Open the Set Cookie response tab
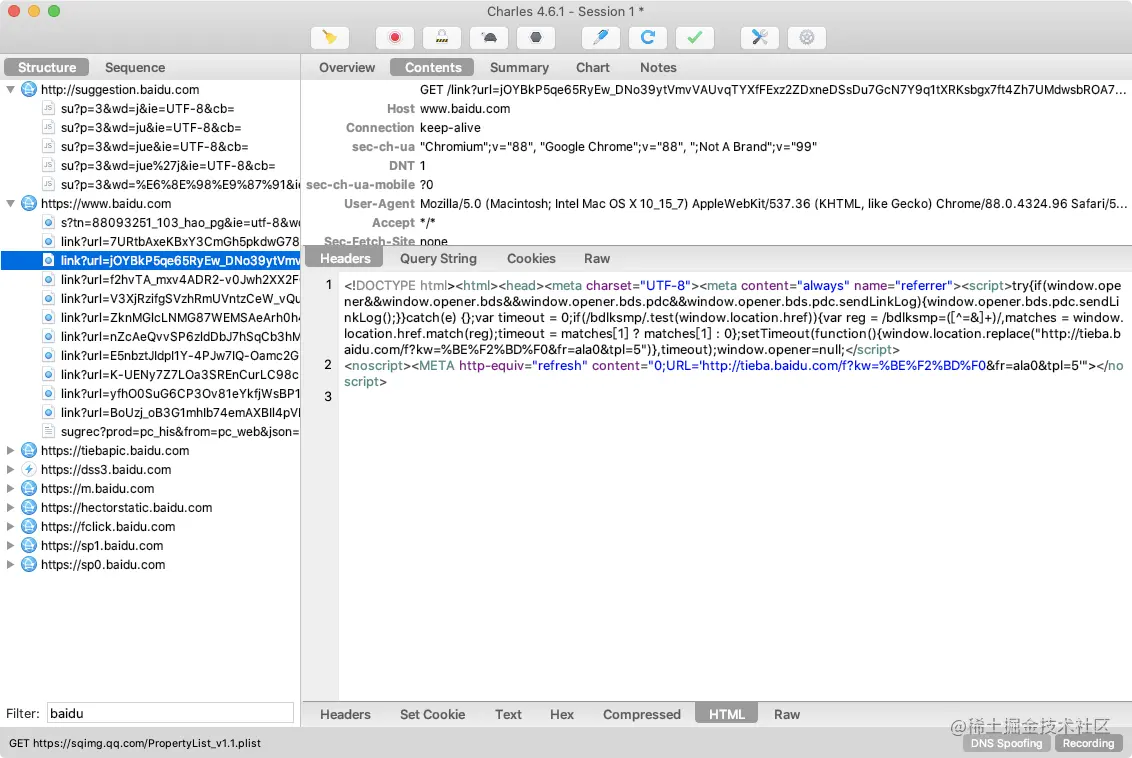1132x758 pixels. [432, 714]
